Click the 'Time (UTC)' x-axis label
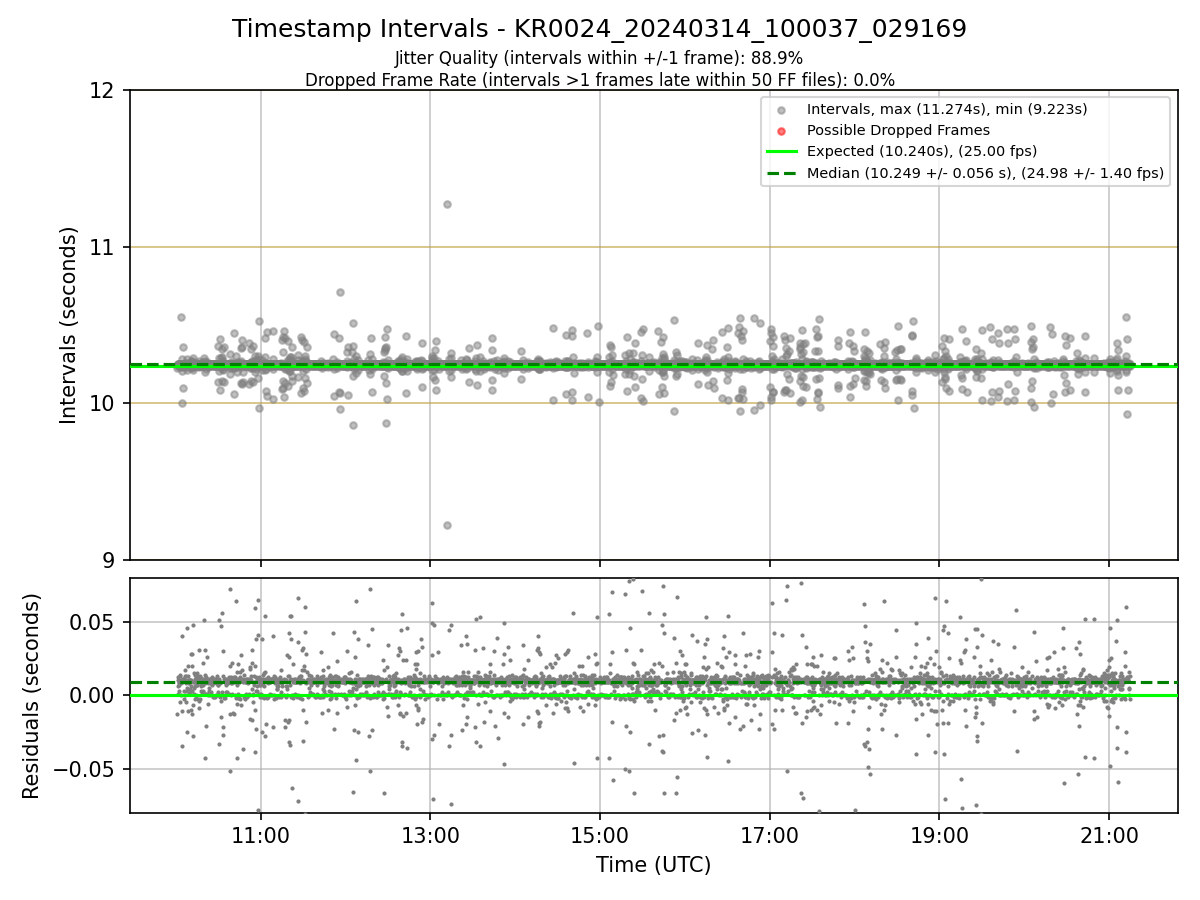This screenshot has height=900, width=1200. tap(653, 865)
